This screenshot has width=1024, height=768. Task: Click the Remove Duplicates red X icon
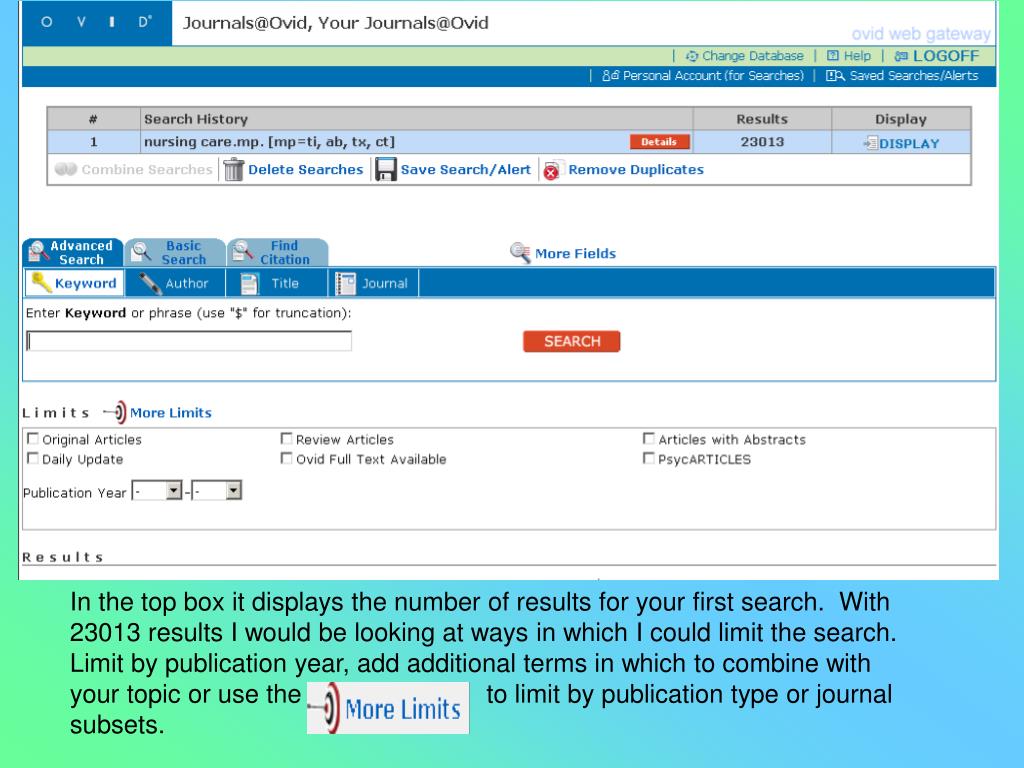click(x=551, y=170)
